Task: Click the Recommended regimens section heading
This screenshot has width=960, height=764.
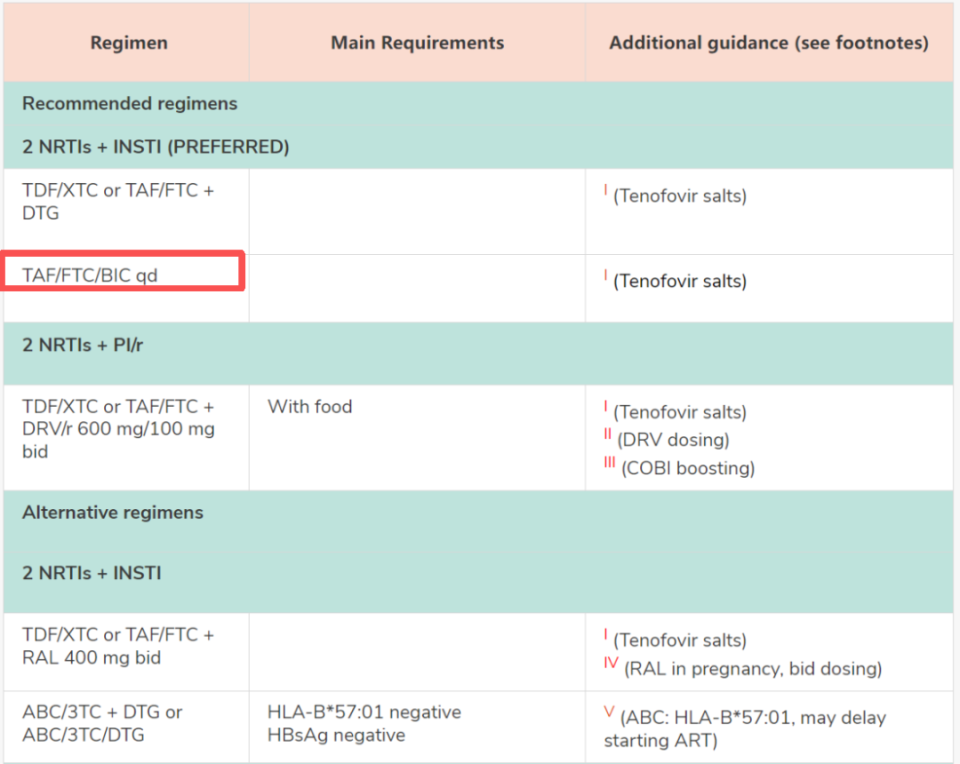Action: pyautogui.click(x=130, y=104)
